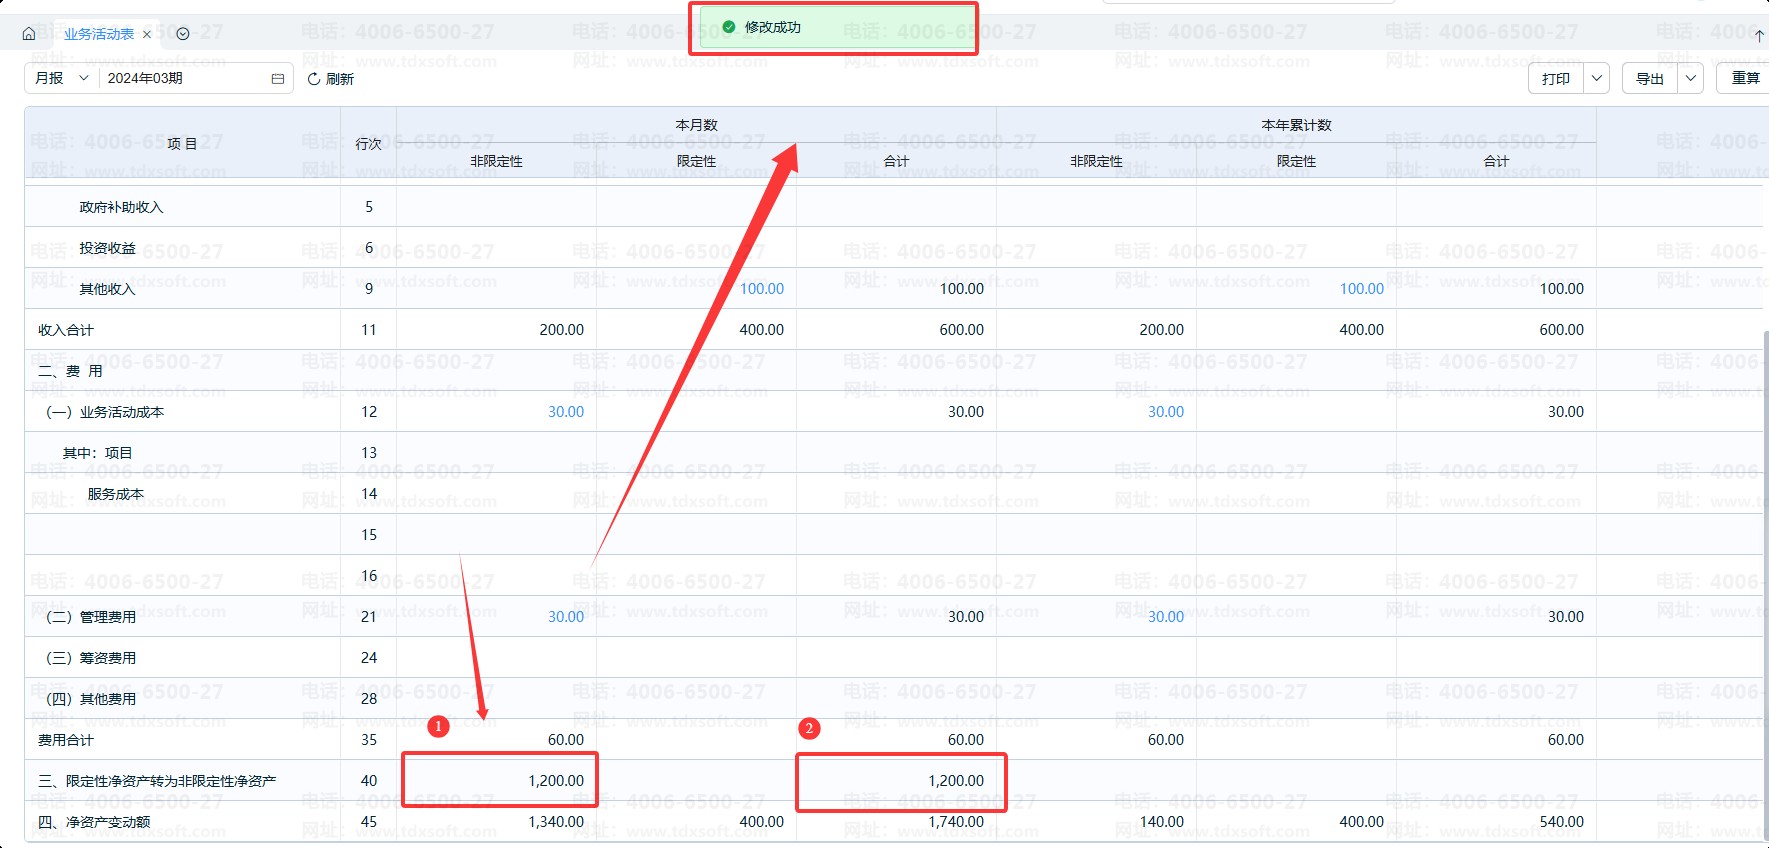Click the collapse up-arrow icon top right
Viewport: 1769px width, 848px height.
(x=1759, y=36)
